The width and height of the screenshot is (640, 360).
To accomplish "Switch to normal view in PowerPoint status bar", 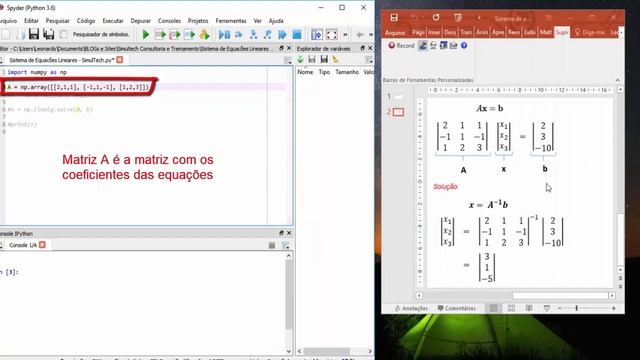I will pyautogui.click(x=493, y=308).
